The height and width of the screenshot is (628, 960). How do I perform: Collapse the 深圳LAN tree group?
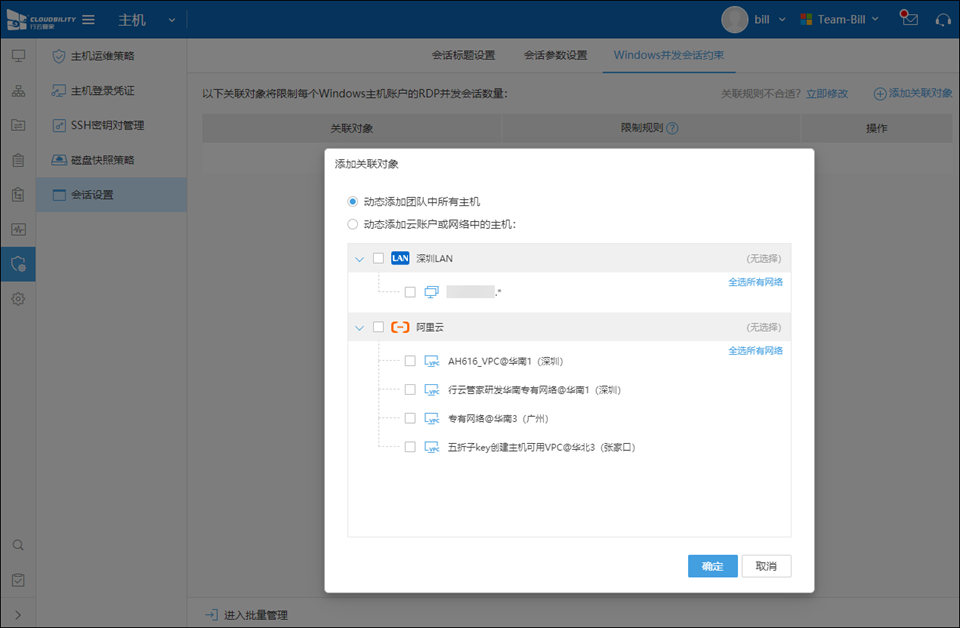point(359,259)
